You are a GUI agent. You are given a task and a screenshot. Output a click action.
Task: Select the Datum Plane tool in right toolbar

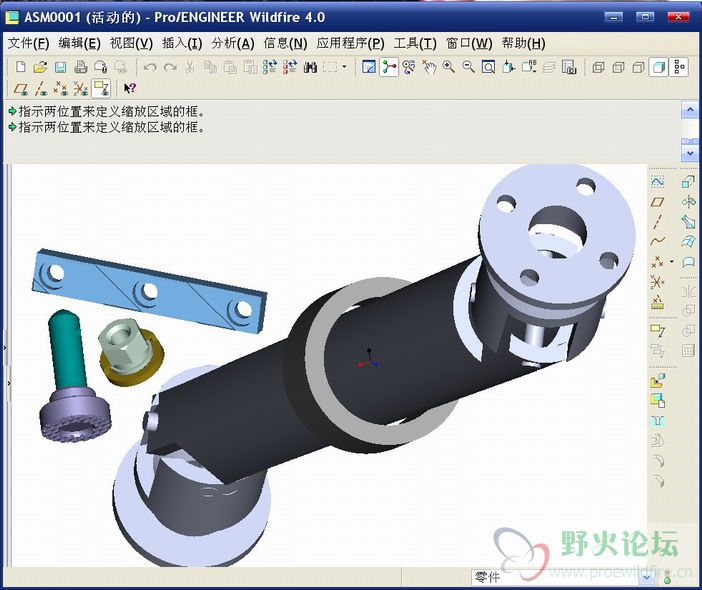[x=657, y=202]
